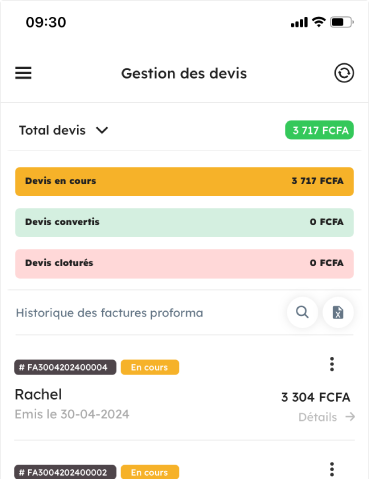Open the hamburger menu
This screenshot has height=479, width=369.
[23, 73]
